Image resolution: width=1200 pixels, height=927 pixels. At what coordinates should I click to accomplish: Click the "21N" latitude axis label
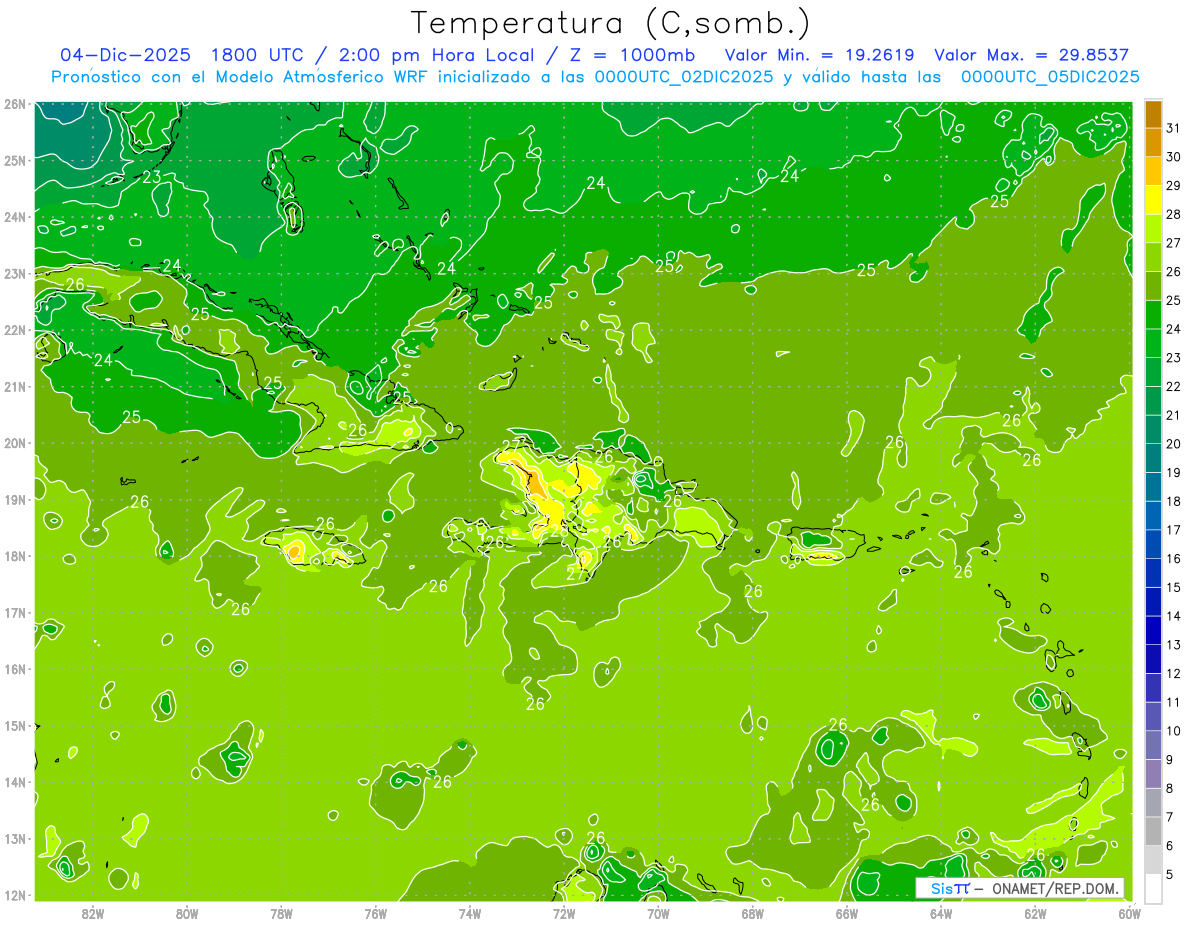pyautogui.click(x=14, y=386)
